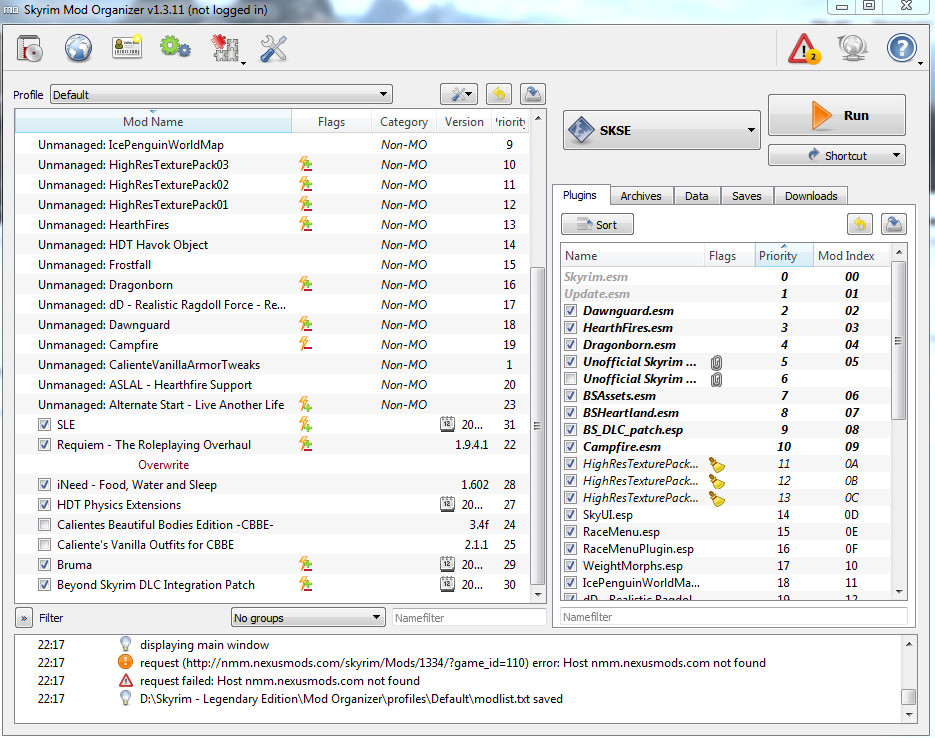The image size is (935, 738).
Task: Click the mod list vertical scrollbar
Action: tap(537, 356)
